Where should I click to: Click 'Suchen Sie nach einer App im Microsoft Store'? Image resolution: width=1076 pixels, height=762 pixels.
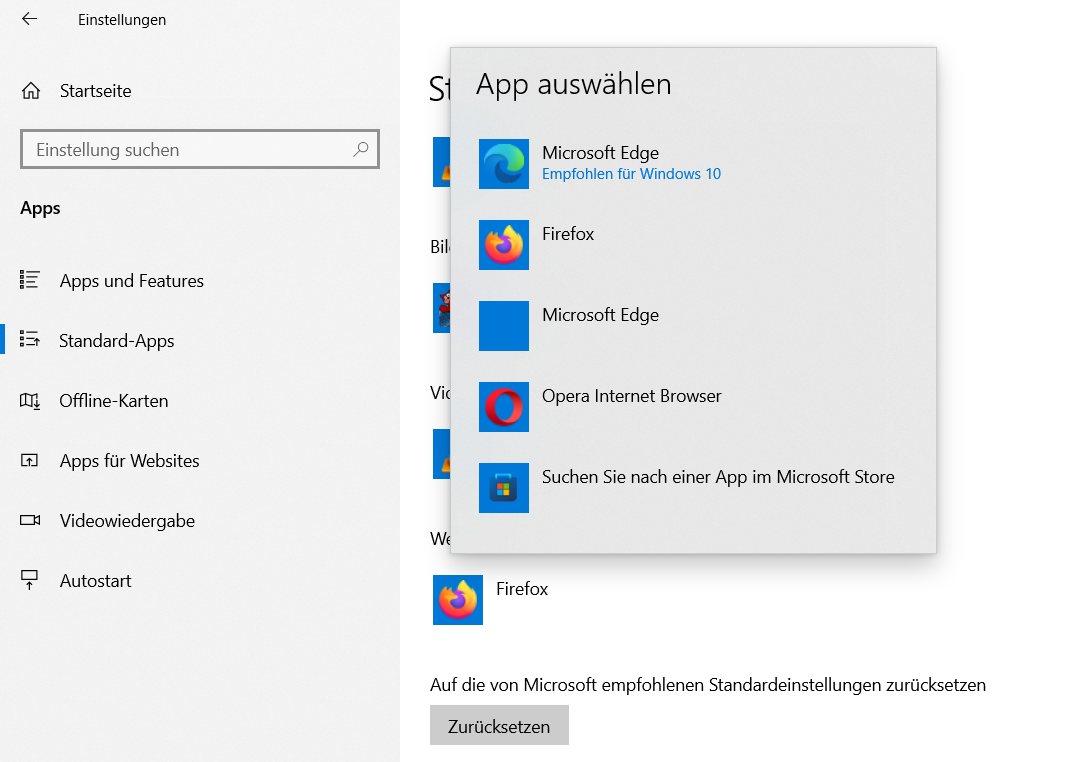pos(718,477)
